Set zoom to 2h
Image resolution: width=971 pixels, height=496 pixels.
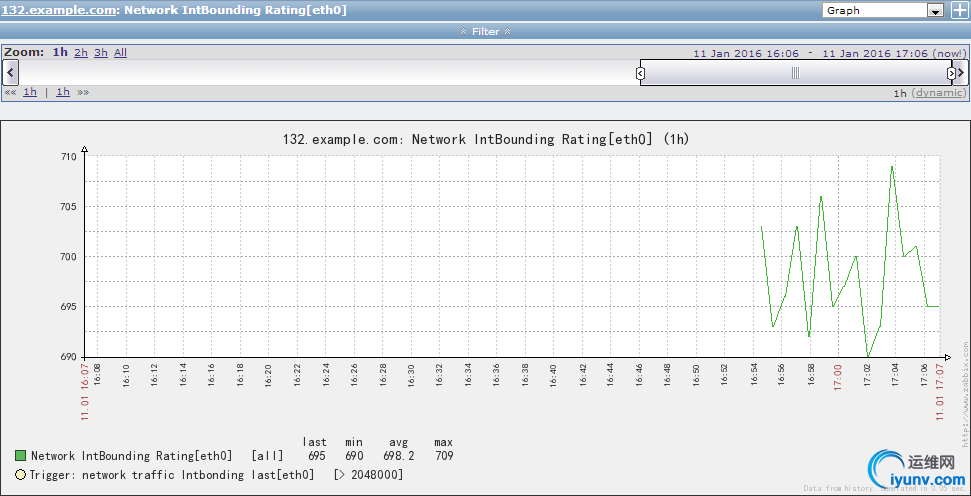81,53
